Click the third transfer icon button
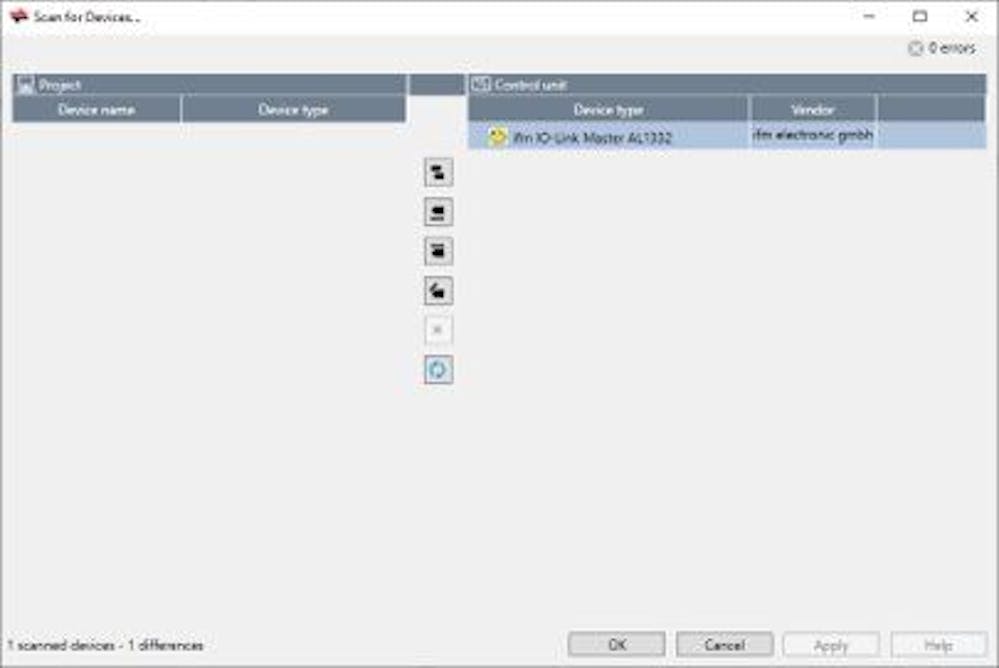The height and width of the screenshot is (668, 999). click(438, 251)
